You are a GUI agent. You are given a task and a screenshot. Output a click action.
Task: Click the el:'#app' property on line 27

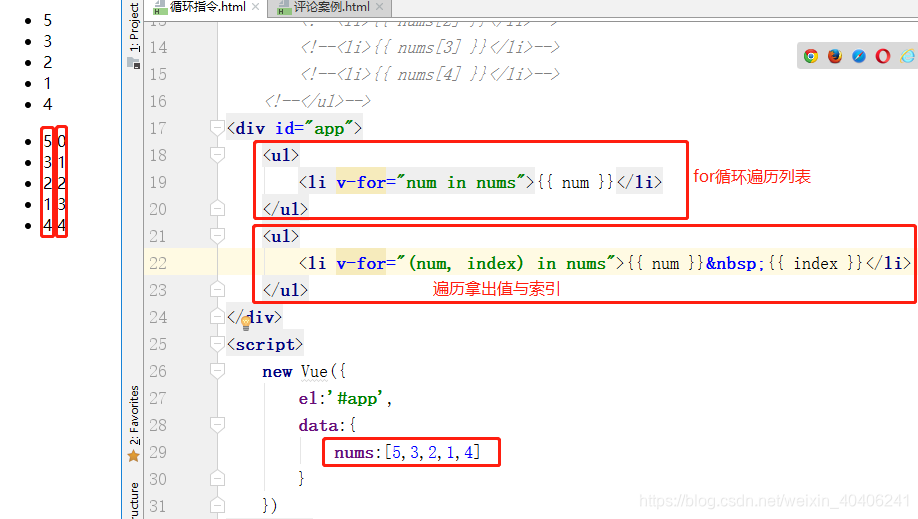(x=345, y=398)
